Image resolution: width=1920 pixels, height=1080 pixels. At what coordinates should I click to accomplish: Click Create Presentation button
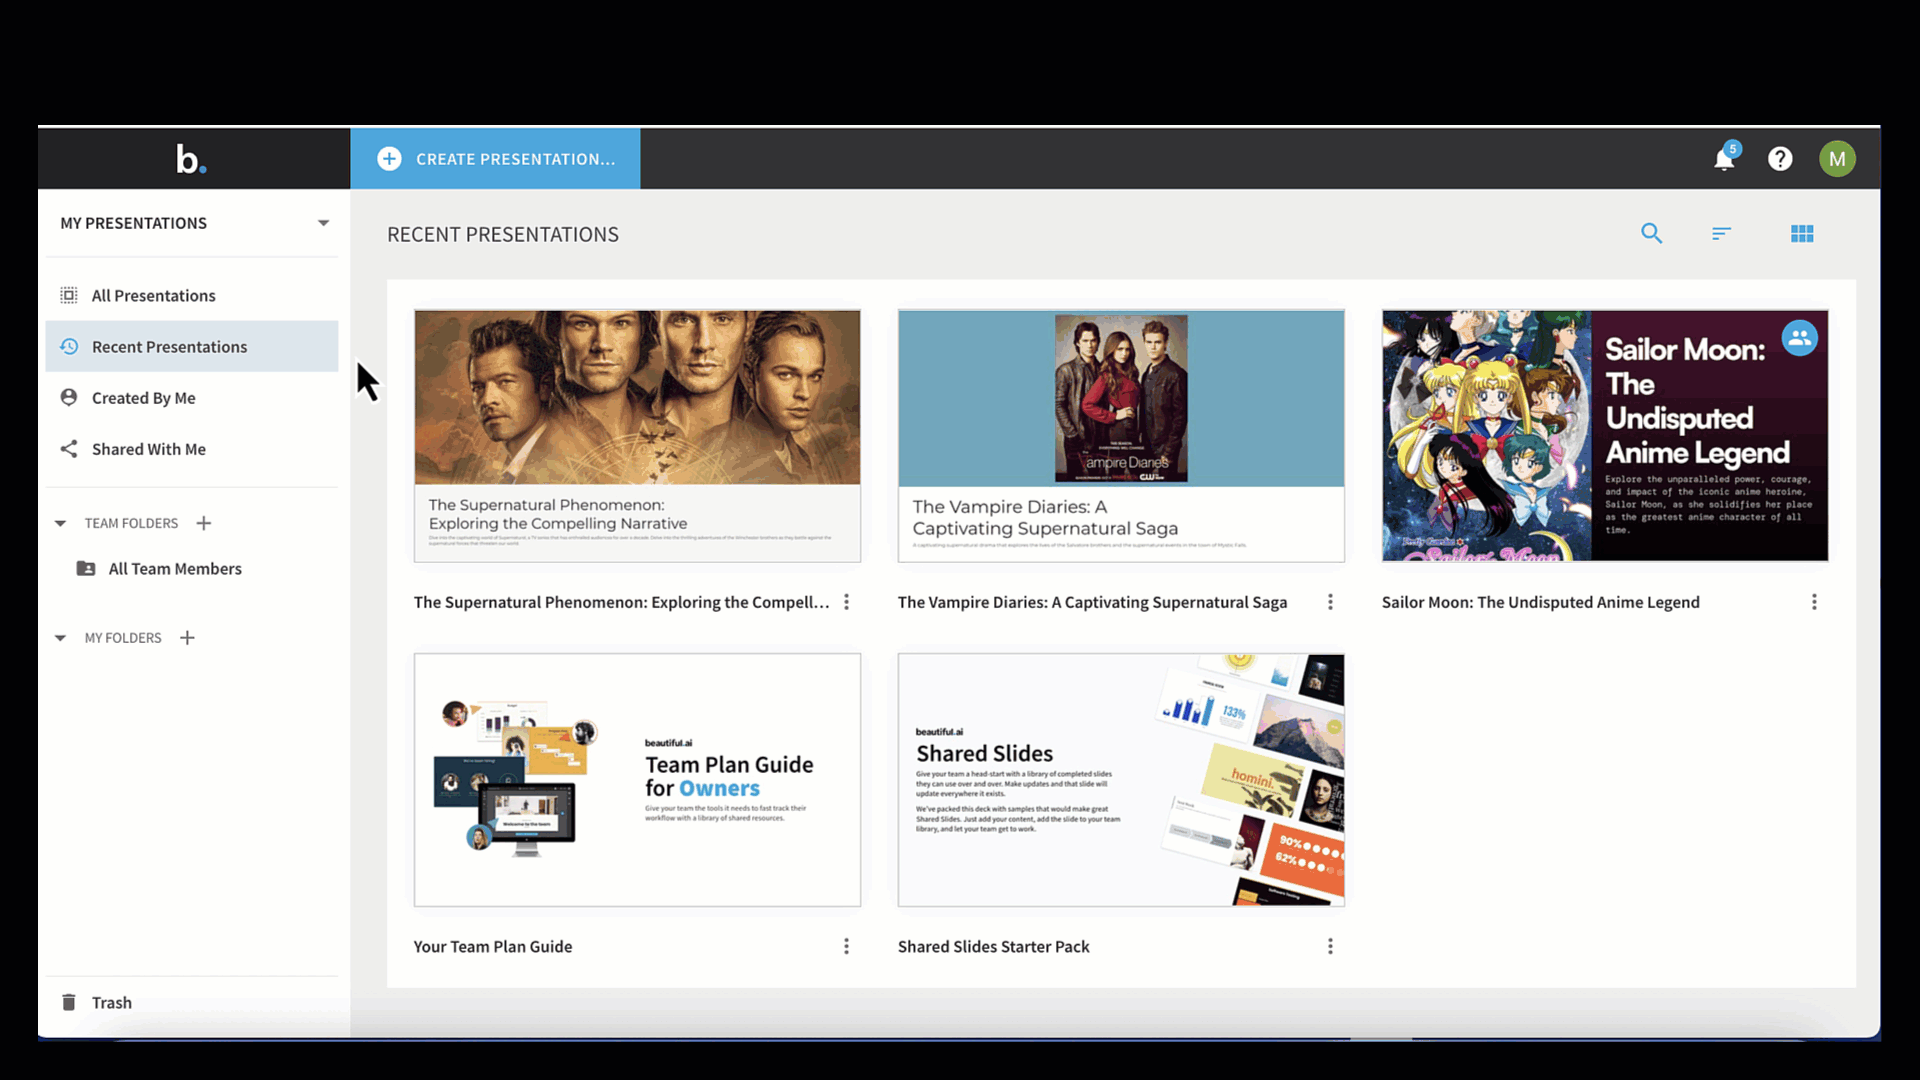pos(495,159)
